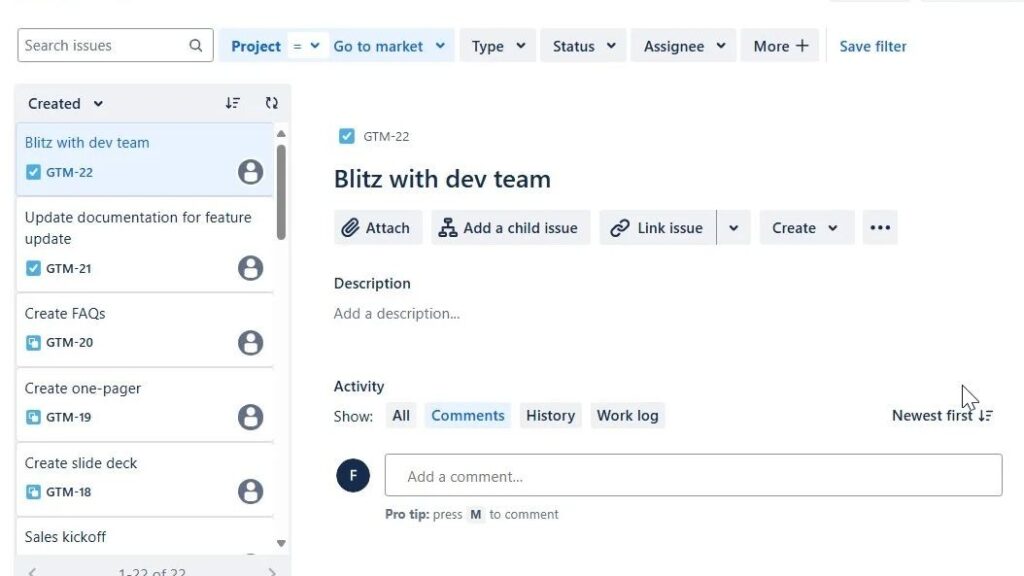Click the task type checkbox icon next to GTM-22 heading

click(x=347, y=136)
